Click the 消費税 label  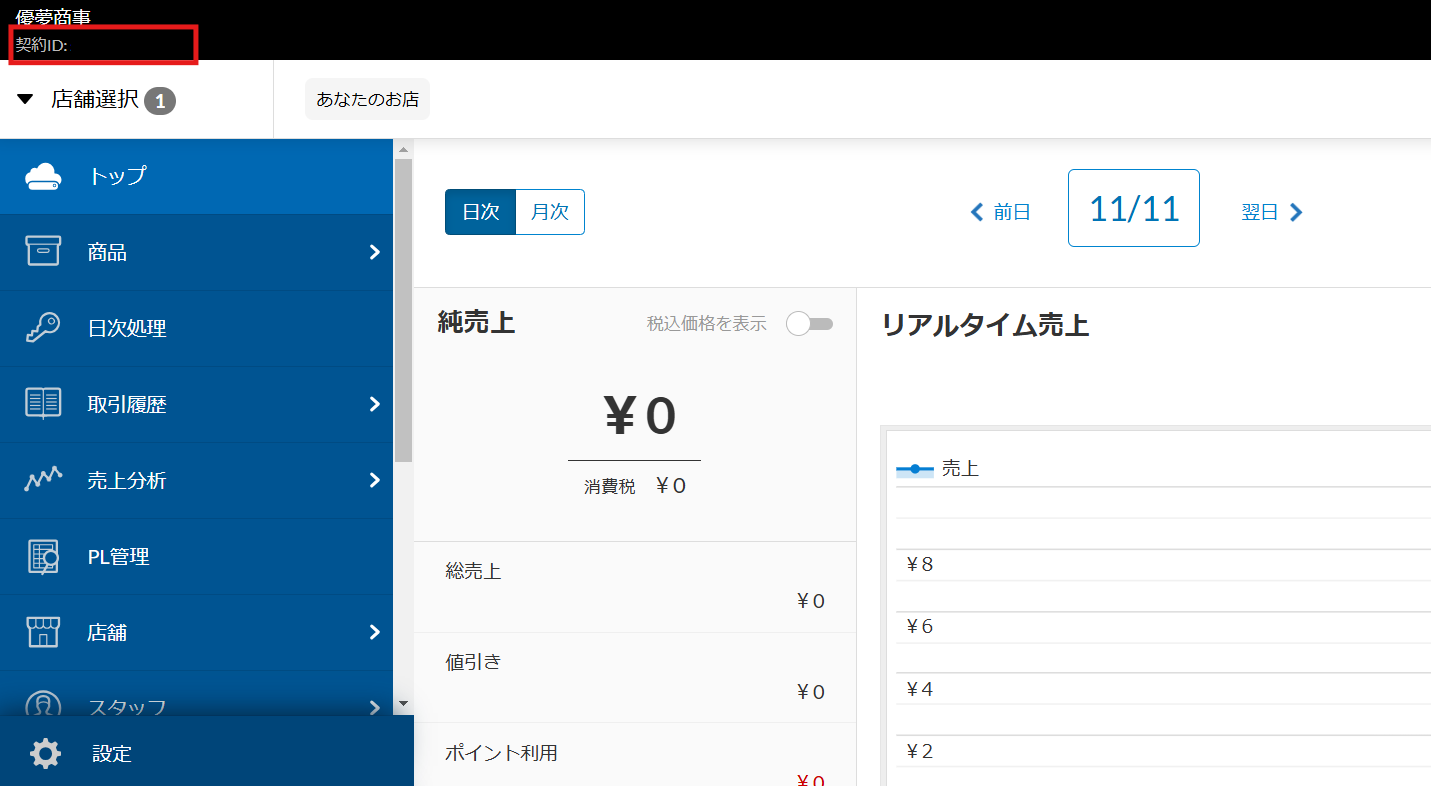[610, 487]
